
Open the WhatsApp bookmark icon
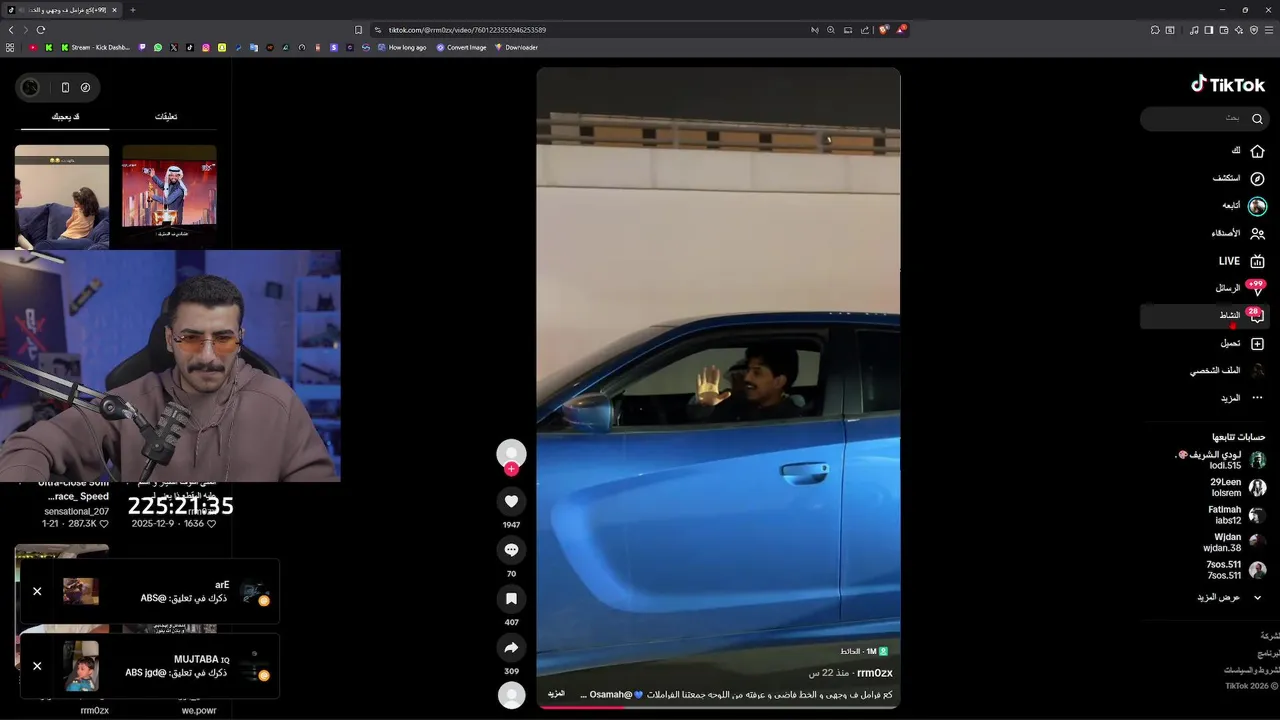(x=158, y=47)
